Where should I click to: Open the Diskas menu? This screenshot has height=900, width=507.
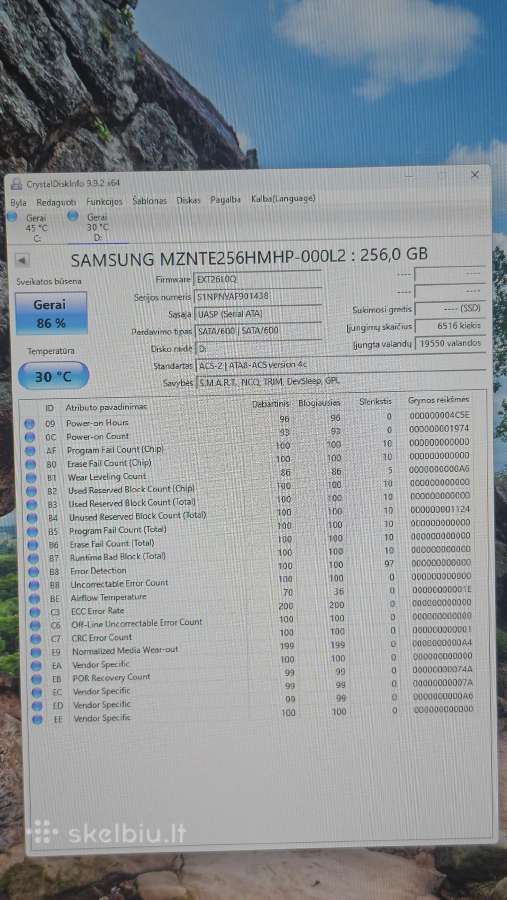[x=188, y=200]
